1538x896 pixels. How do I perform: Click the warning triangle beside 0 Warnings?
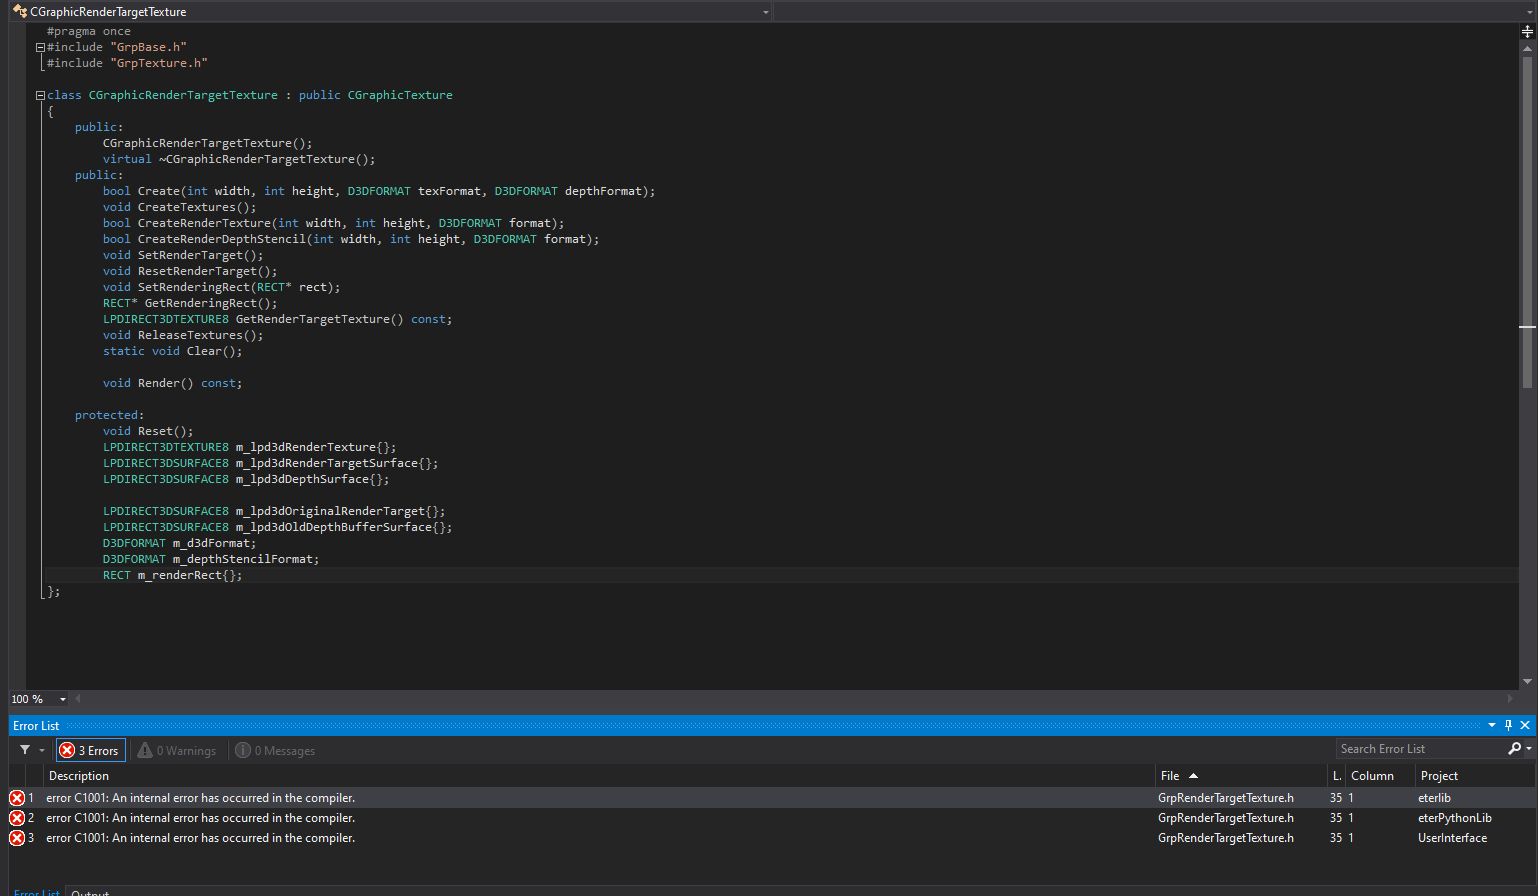(146, 750)
